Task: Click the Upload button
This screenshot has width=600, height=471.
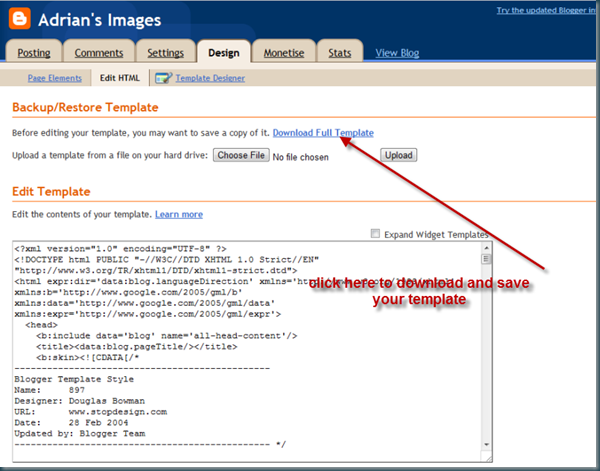Action: point(398,155)
